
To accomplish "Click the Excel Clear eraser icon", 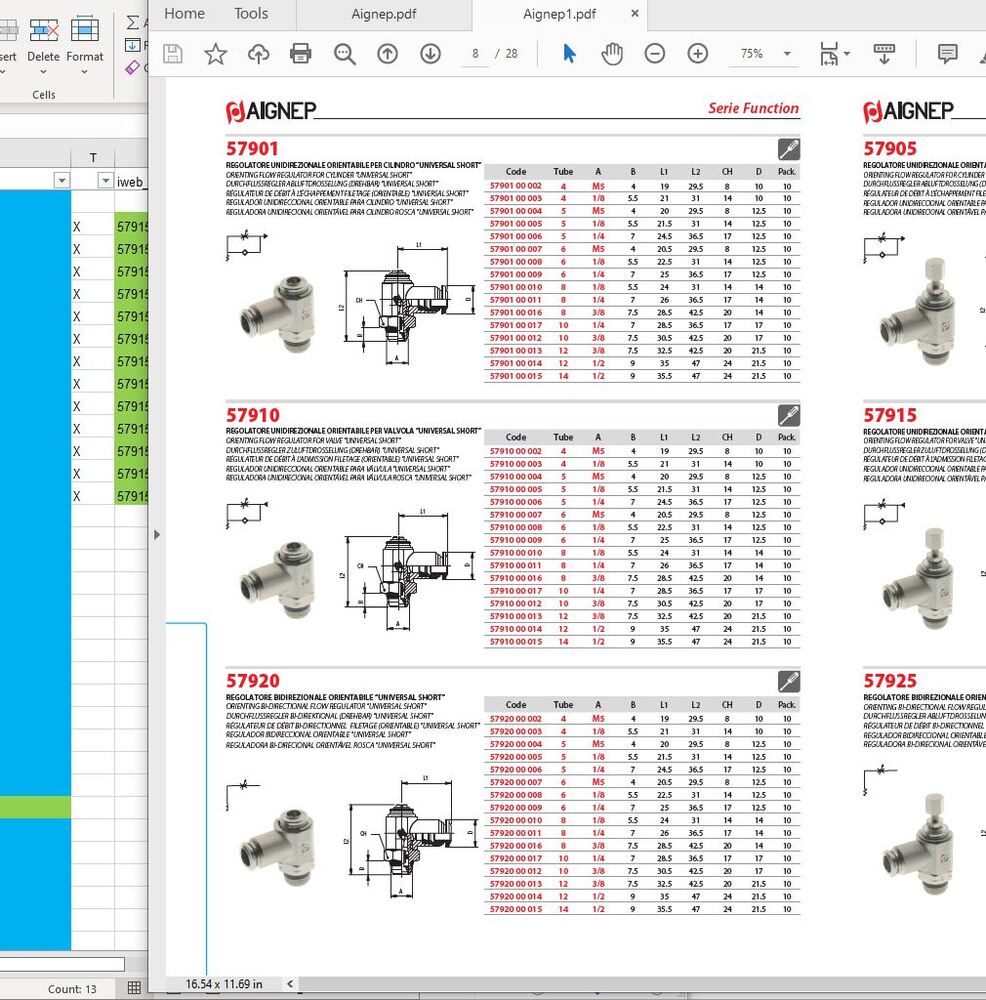I will [132, 67].
